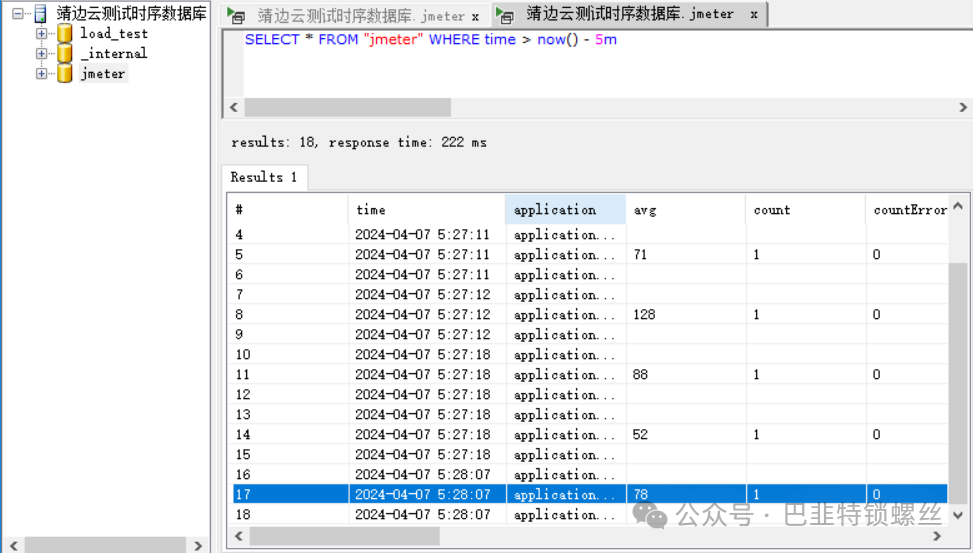This screenshot has height=553, width=973.
Task: Select the jmeter tree item
Action: pos(103,73)
